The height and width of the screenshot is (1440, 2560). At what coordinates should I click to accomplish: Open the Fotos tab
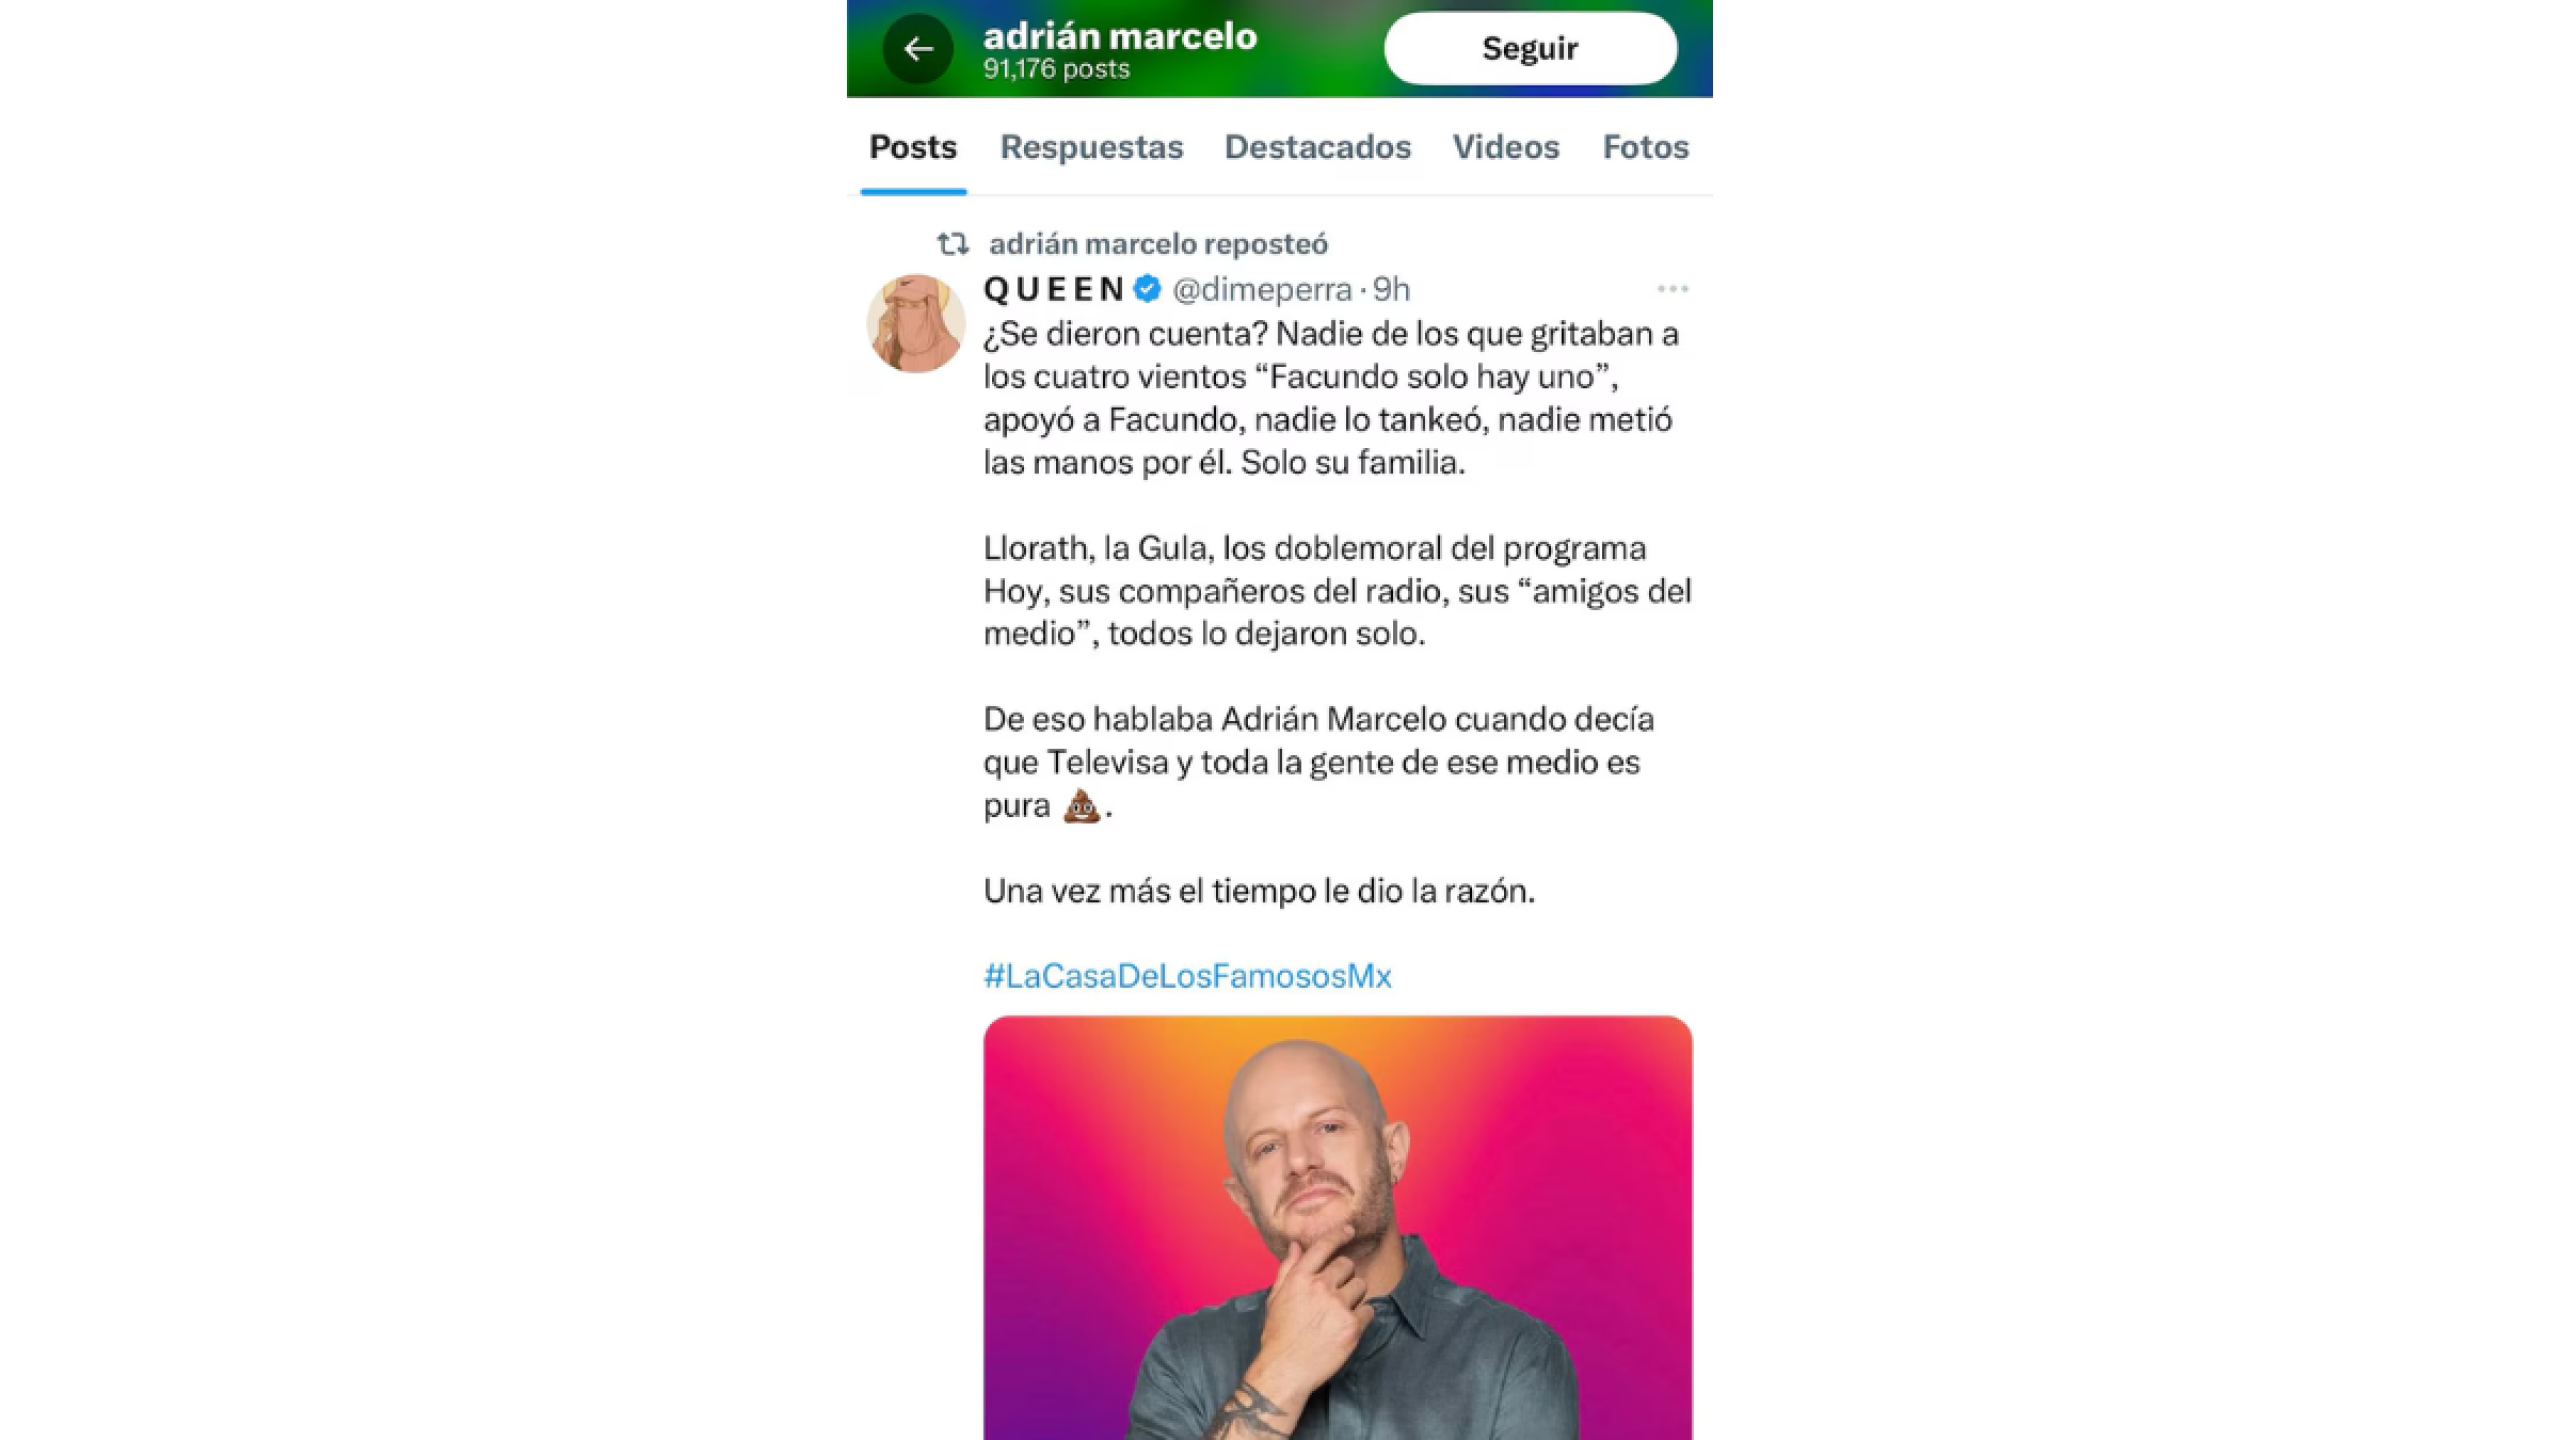click(x=1646, y=147)
